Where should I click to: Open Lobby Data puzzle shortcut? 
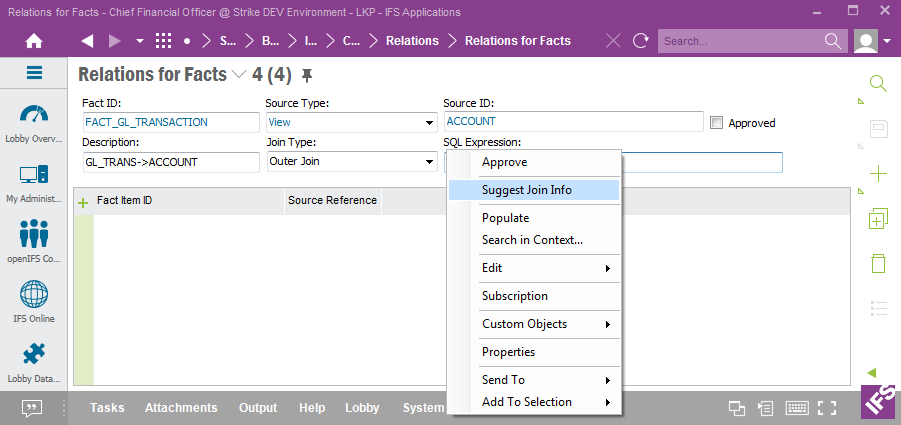(x=34, y=362)
